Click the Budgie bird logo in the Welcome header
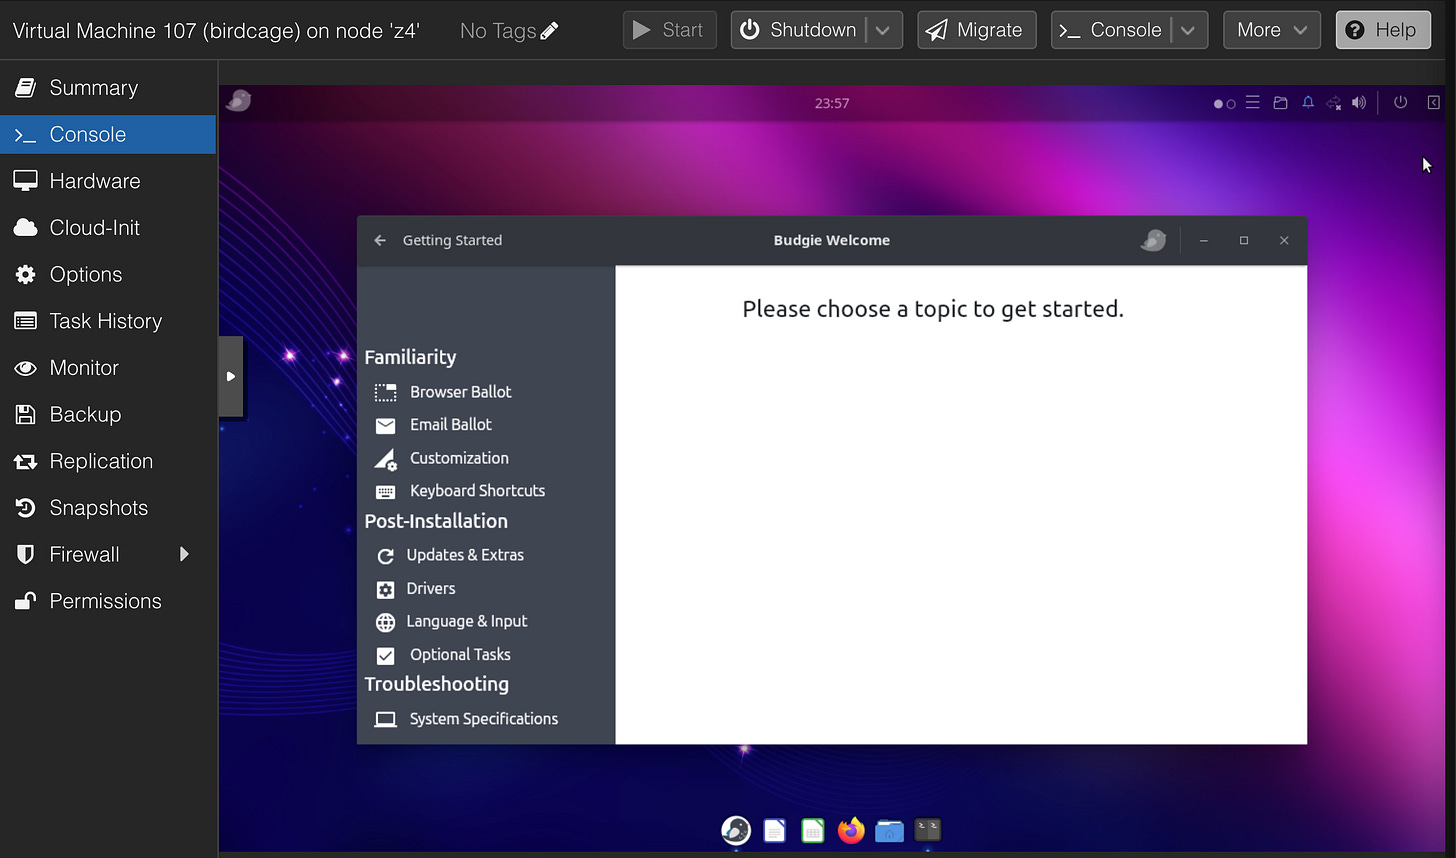The width and height of the screenshot is (1456, 858). point(1153,240)
